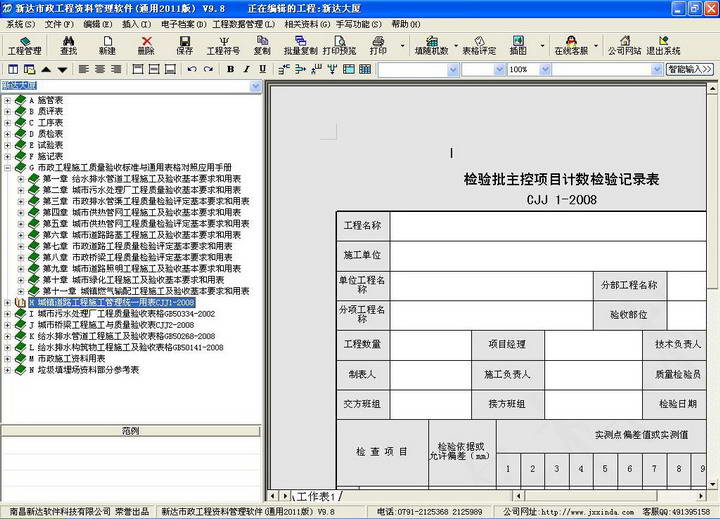Click the top vertical alignment icon
The height and width of the screenshot is (519, 720).
[x=138, y=69]
